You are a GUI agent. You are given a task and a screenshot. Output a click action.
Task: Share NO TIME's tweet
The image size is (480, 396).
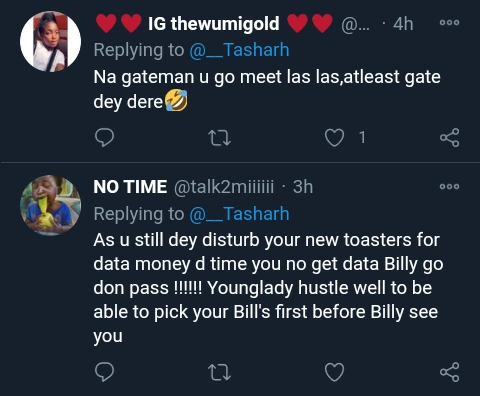tap(450, 372)
